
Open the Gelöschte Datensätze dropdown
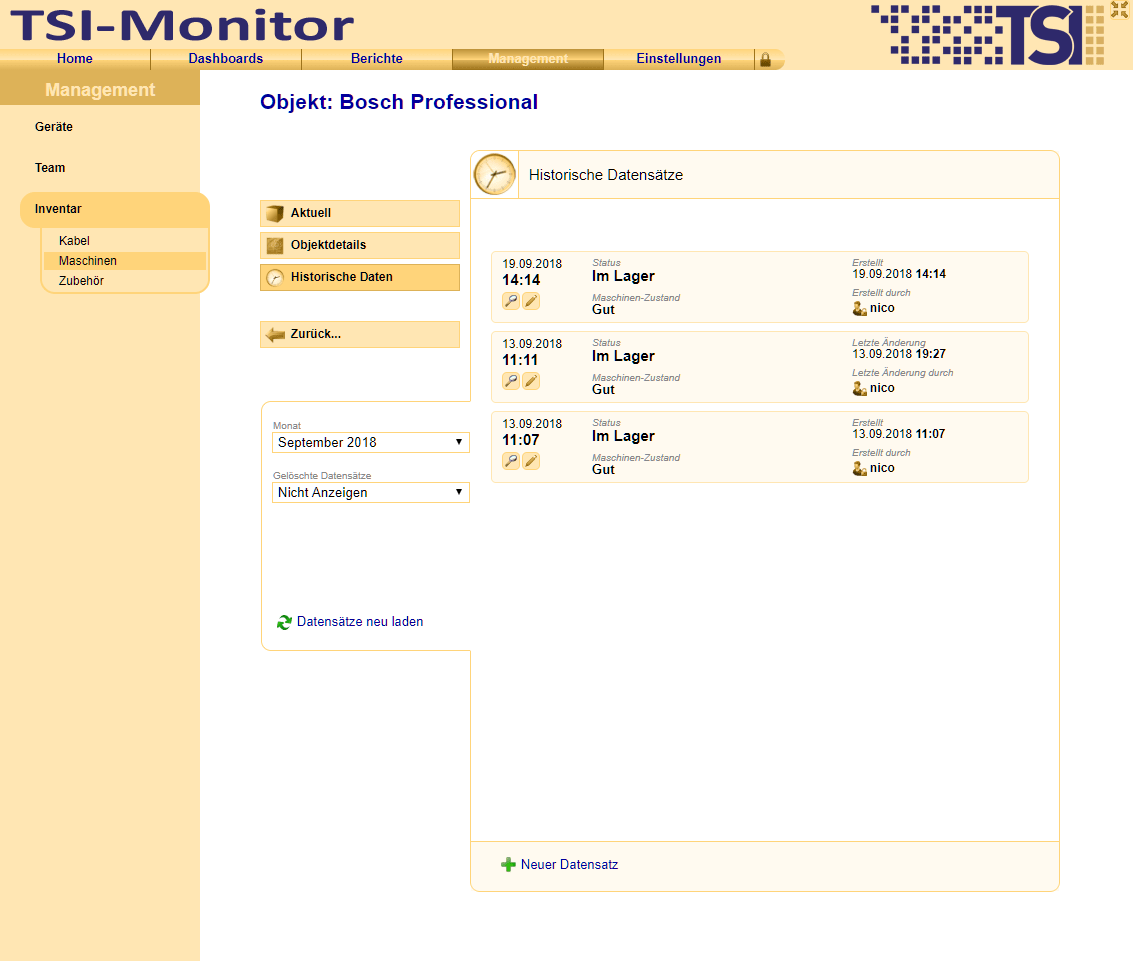[371, 492]
